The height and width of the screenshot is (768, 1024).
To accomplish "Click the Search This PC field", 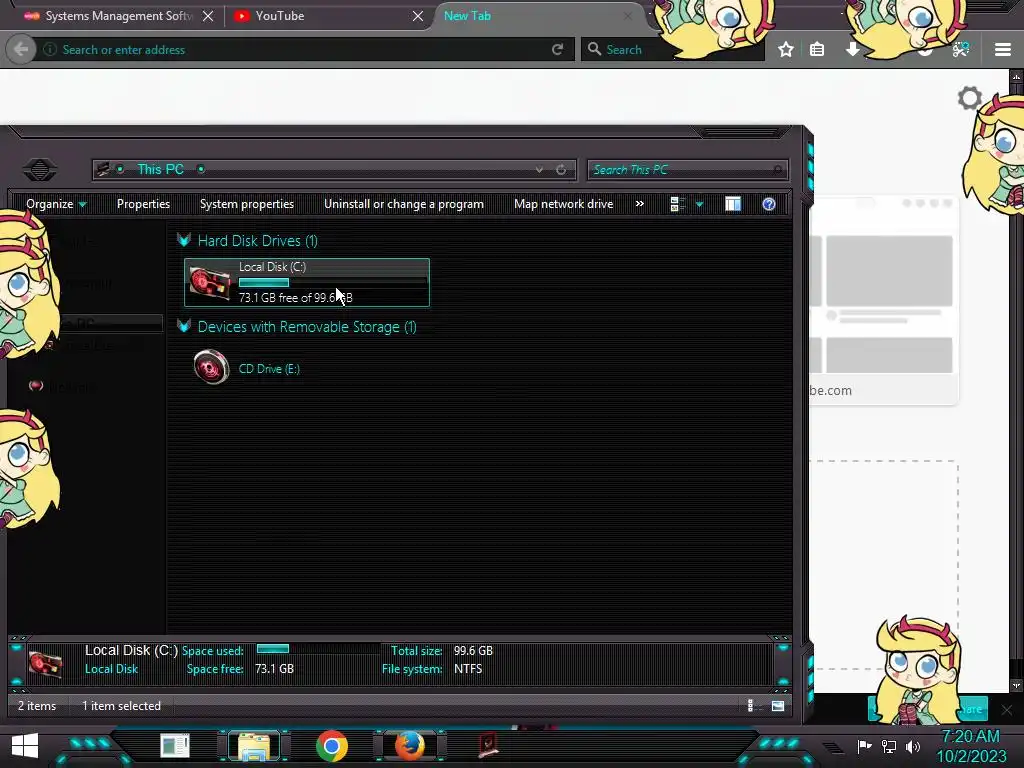I will [687, 170].
